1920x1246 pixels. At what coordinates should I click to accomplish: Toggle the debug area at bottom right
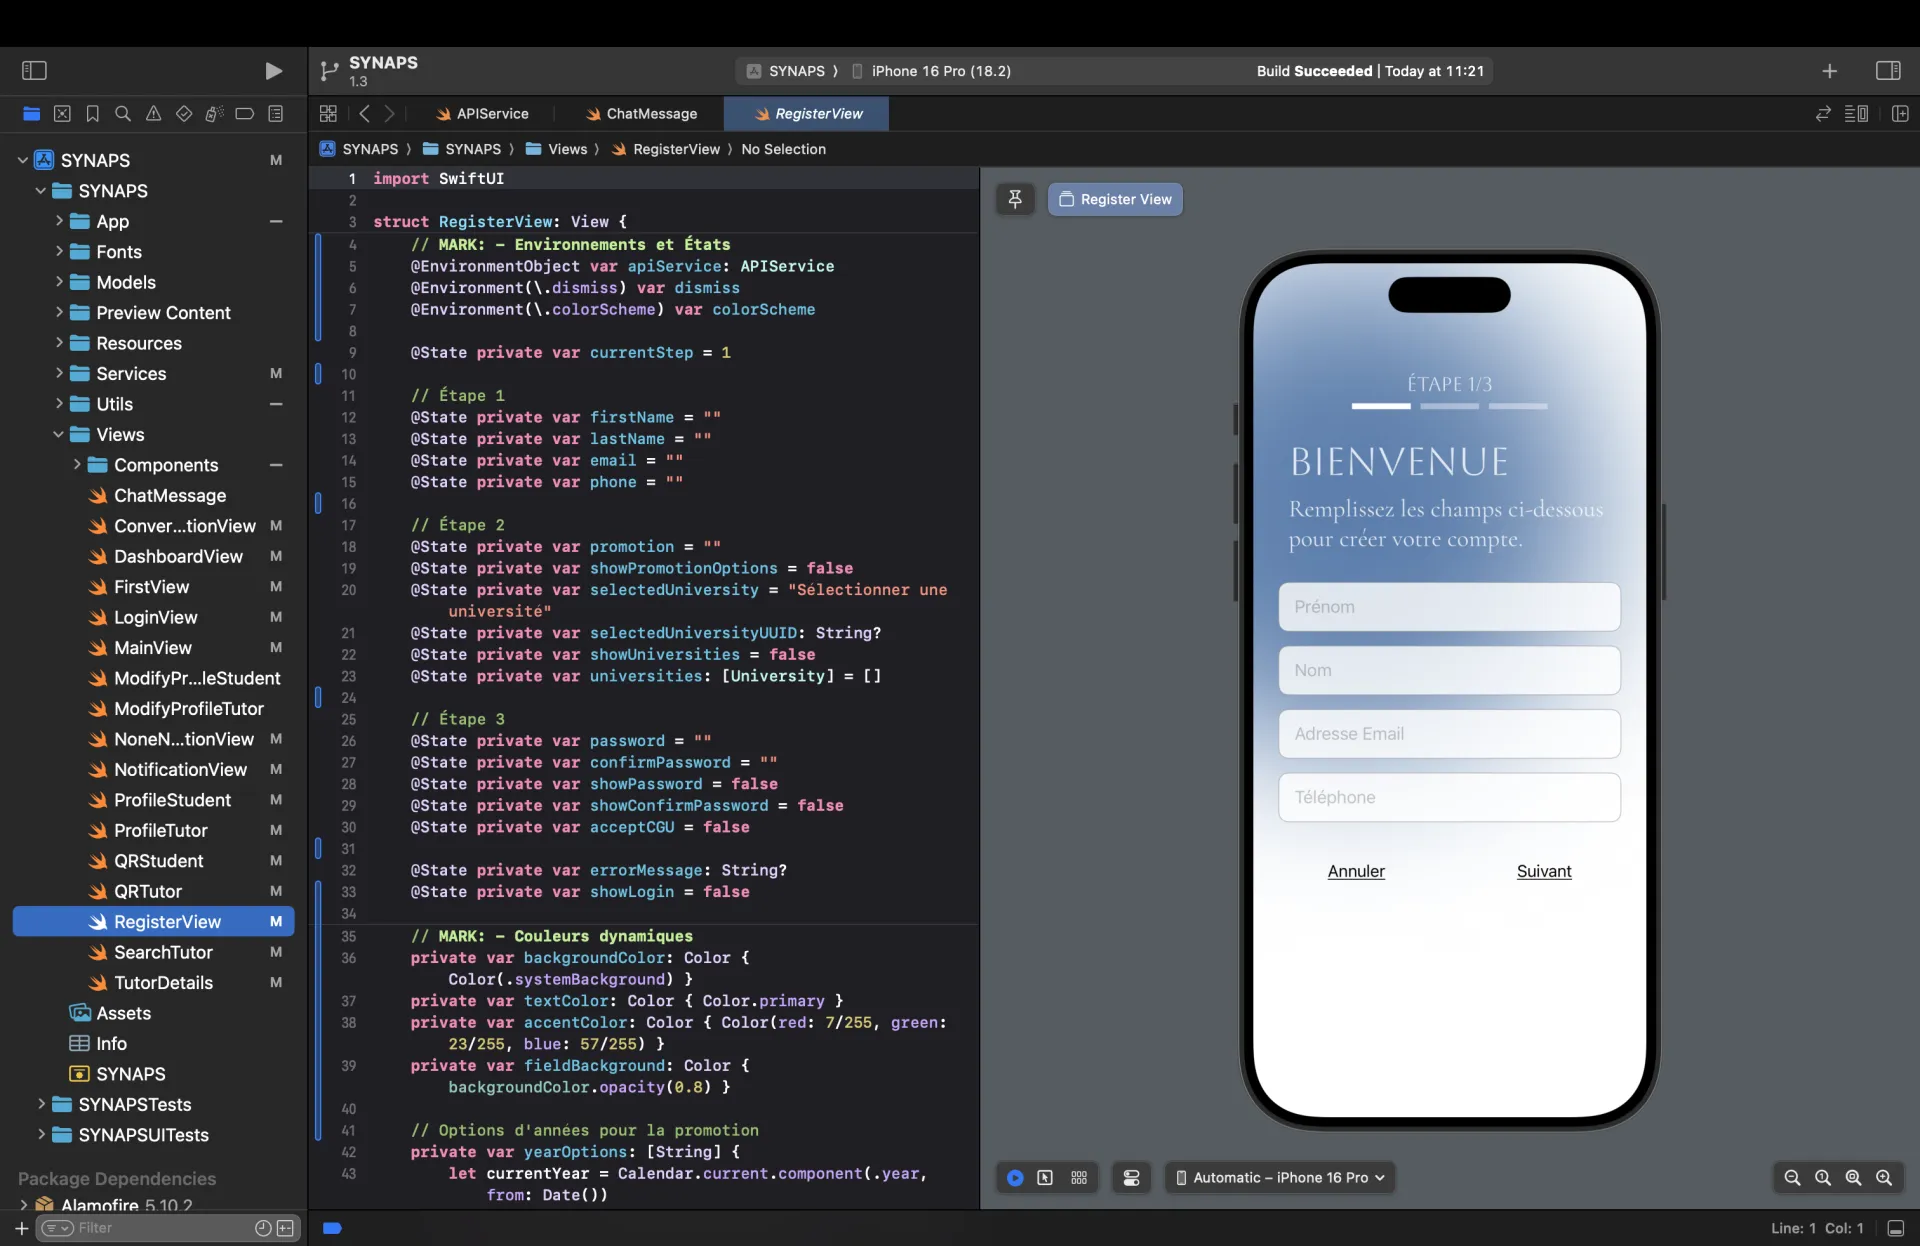point(1896,1228)
